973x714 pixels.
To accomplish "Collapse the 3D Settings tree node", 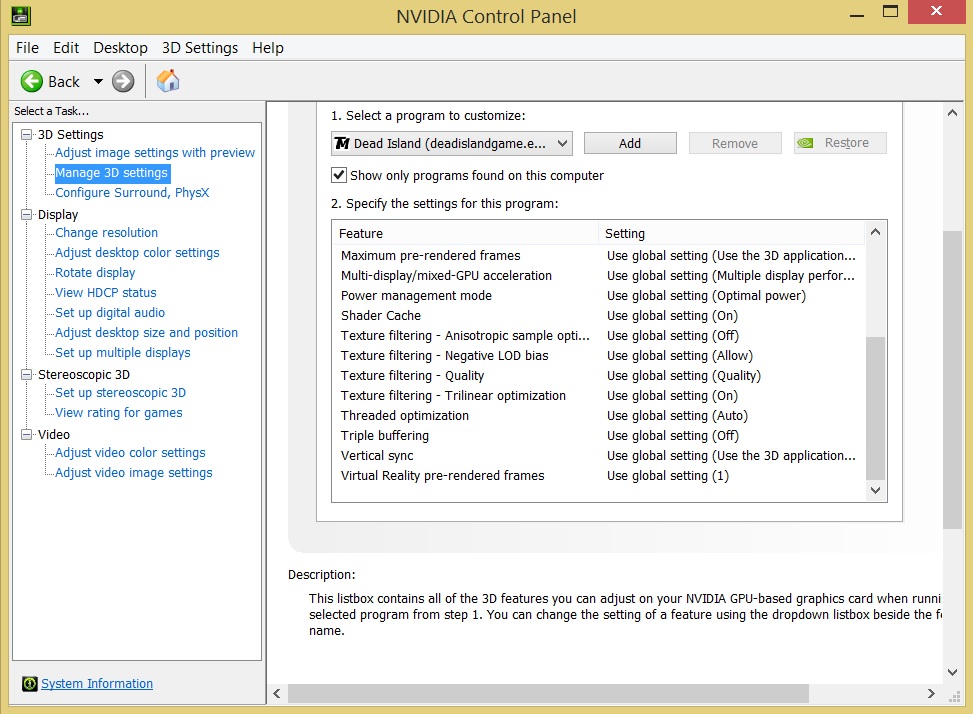I will click(27, 134).
